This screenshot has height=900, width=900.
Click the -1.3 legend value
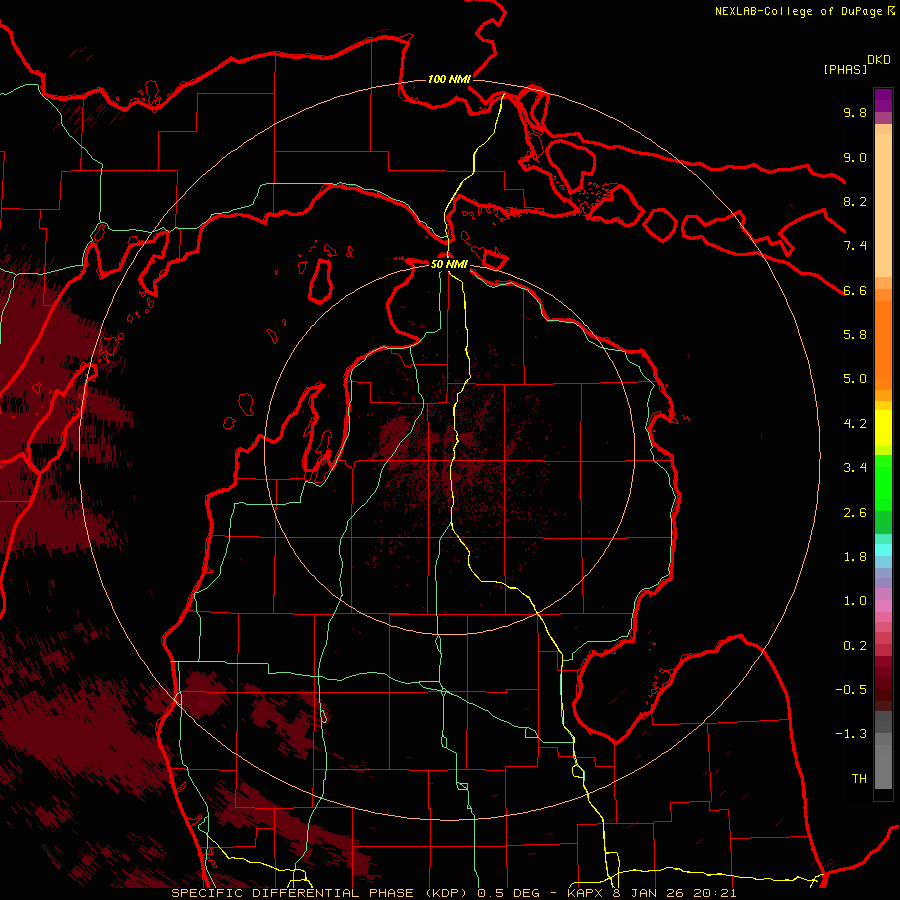pyautogui.click(x=851, y=734)
